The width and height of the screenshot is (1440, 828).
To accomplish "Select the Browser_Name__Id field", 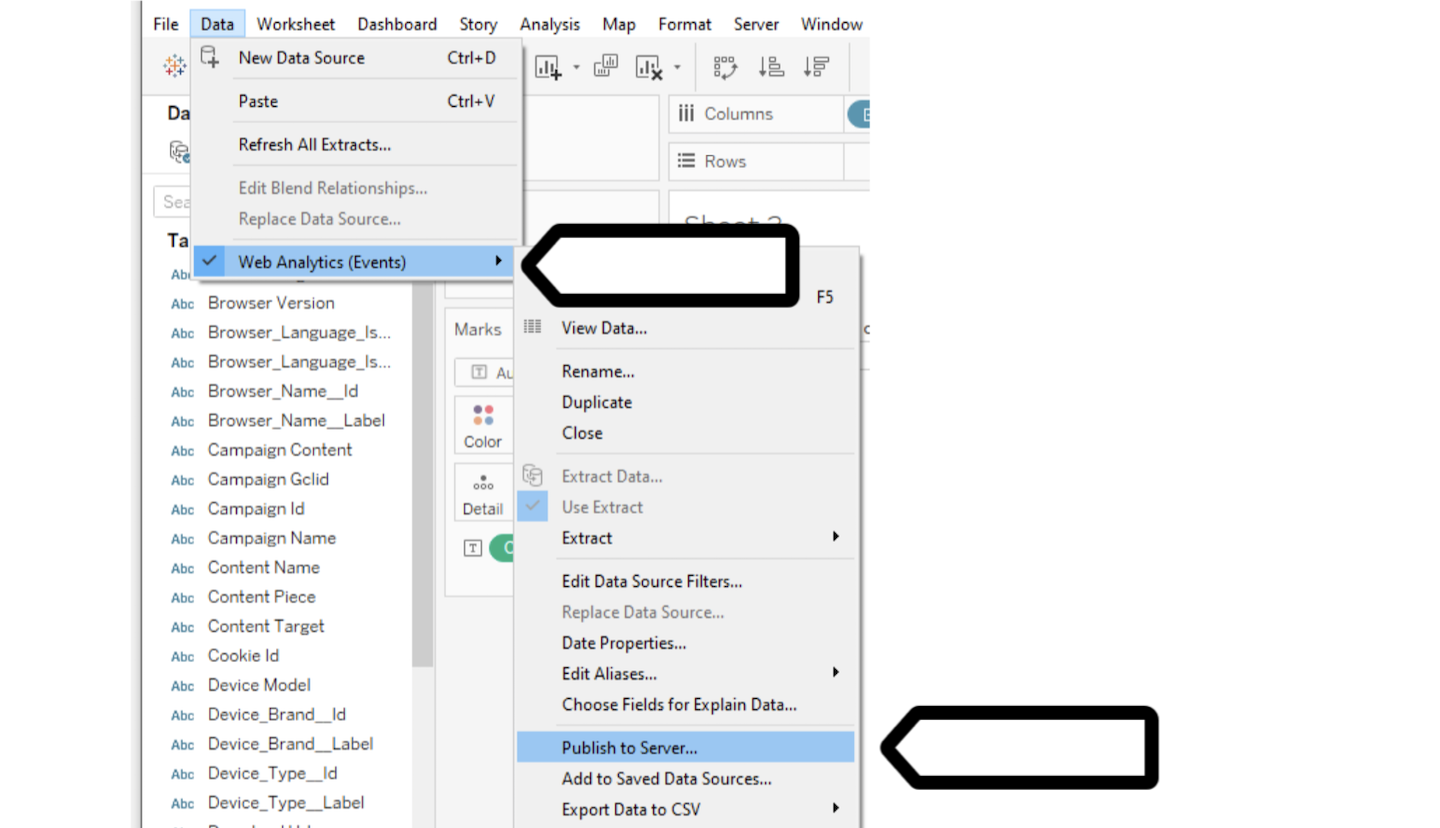I will (x=283, y=391).
